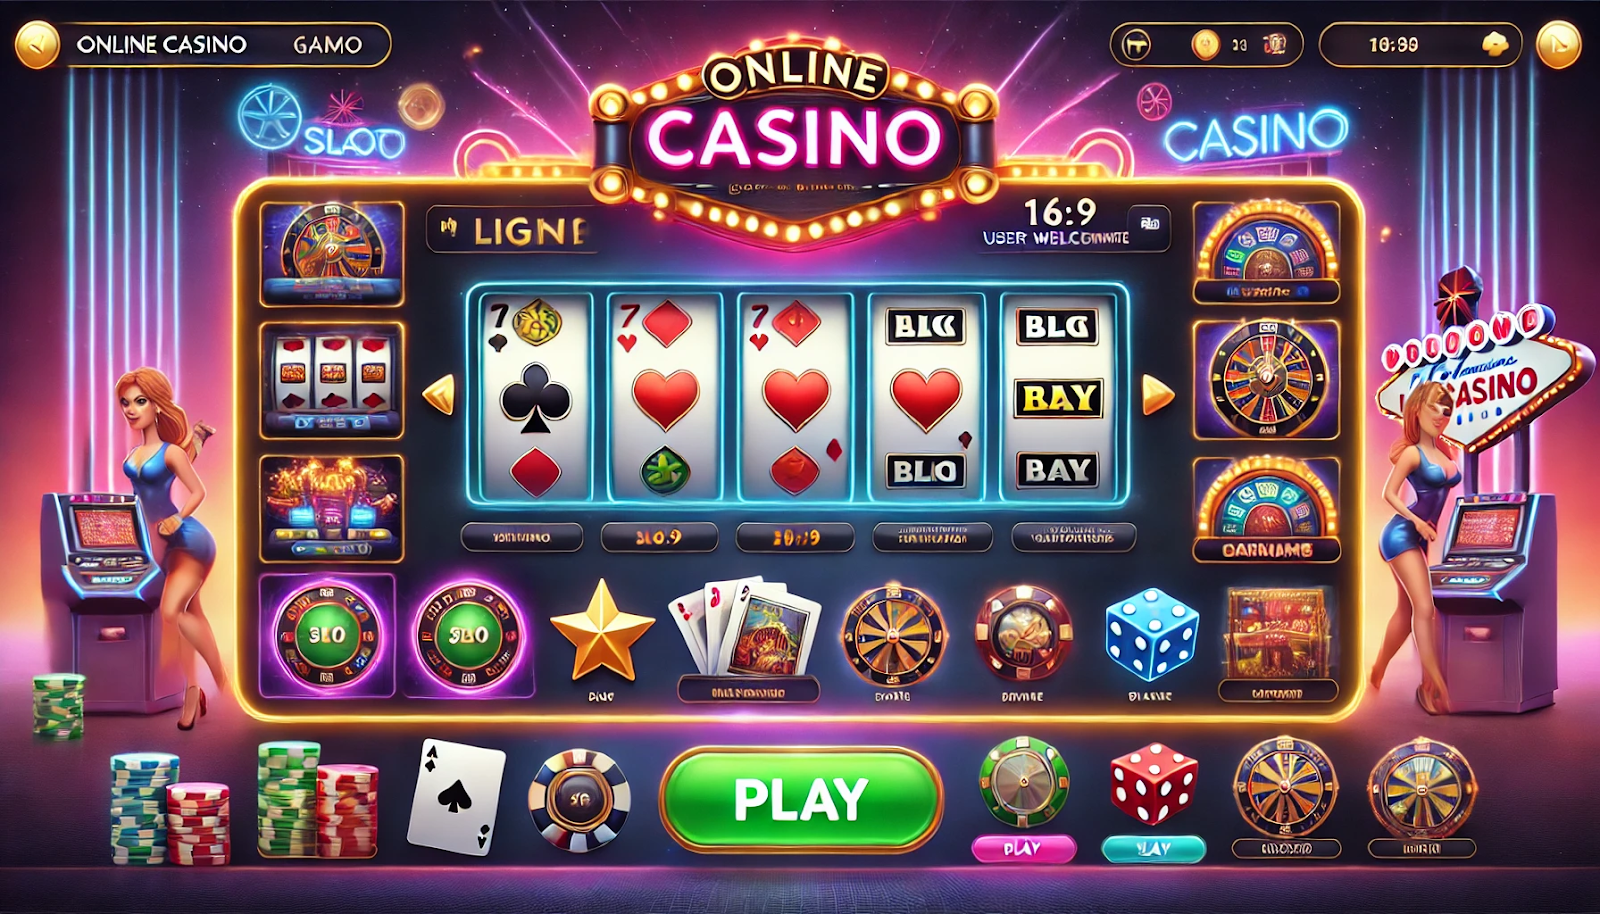Click the big green PLAY button

click(801, 798)
